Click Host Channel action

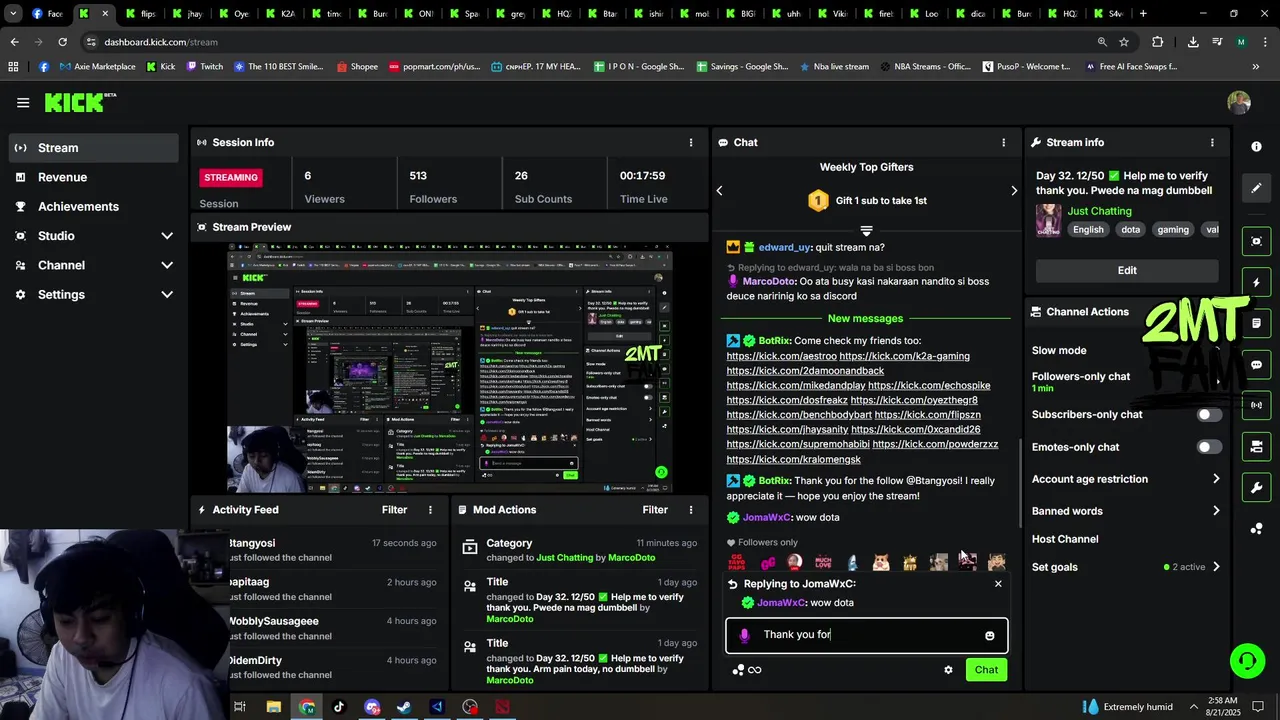pyautogui.click(x=1065, y=539)
